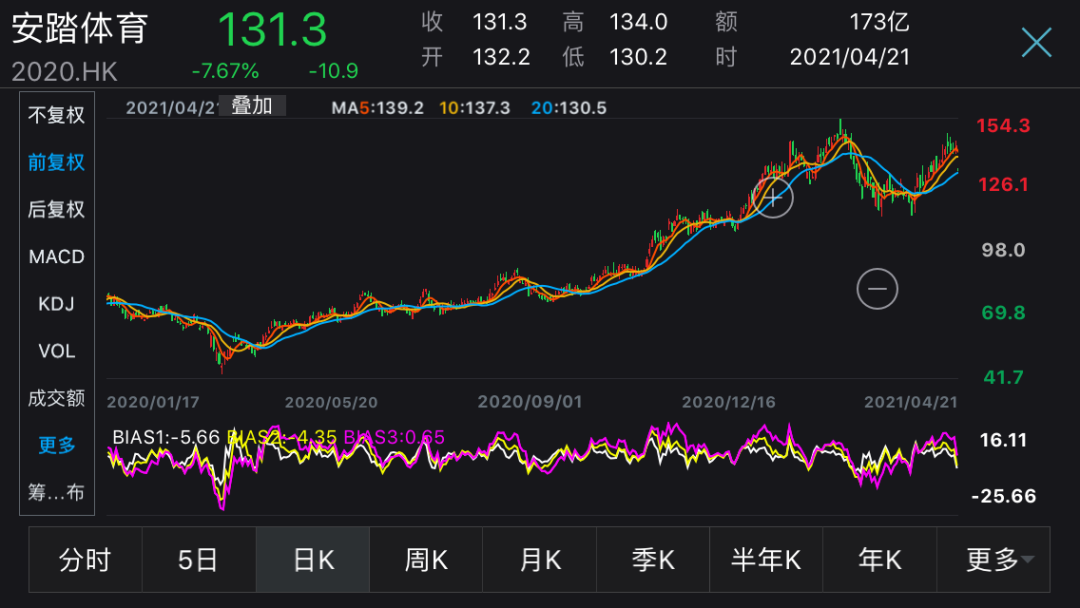Tap the current price 131.3
This screenshot has width=1080, height=608.
pos(272,30)
